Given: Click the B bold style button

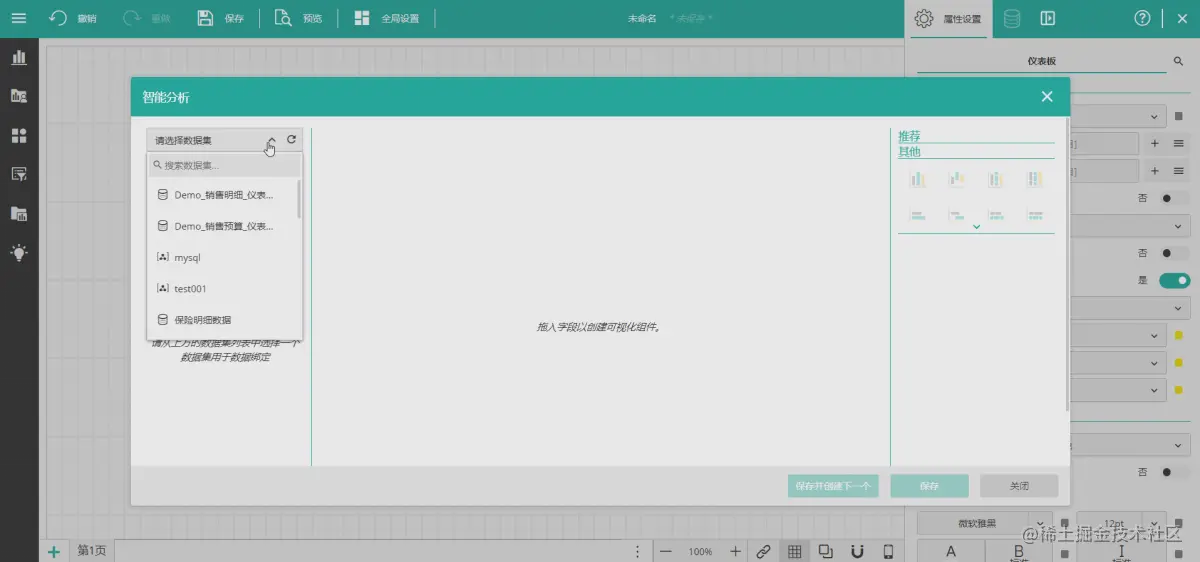Looking at the screenshot, I should (1019, 551).
